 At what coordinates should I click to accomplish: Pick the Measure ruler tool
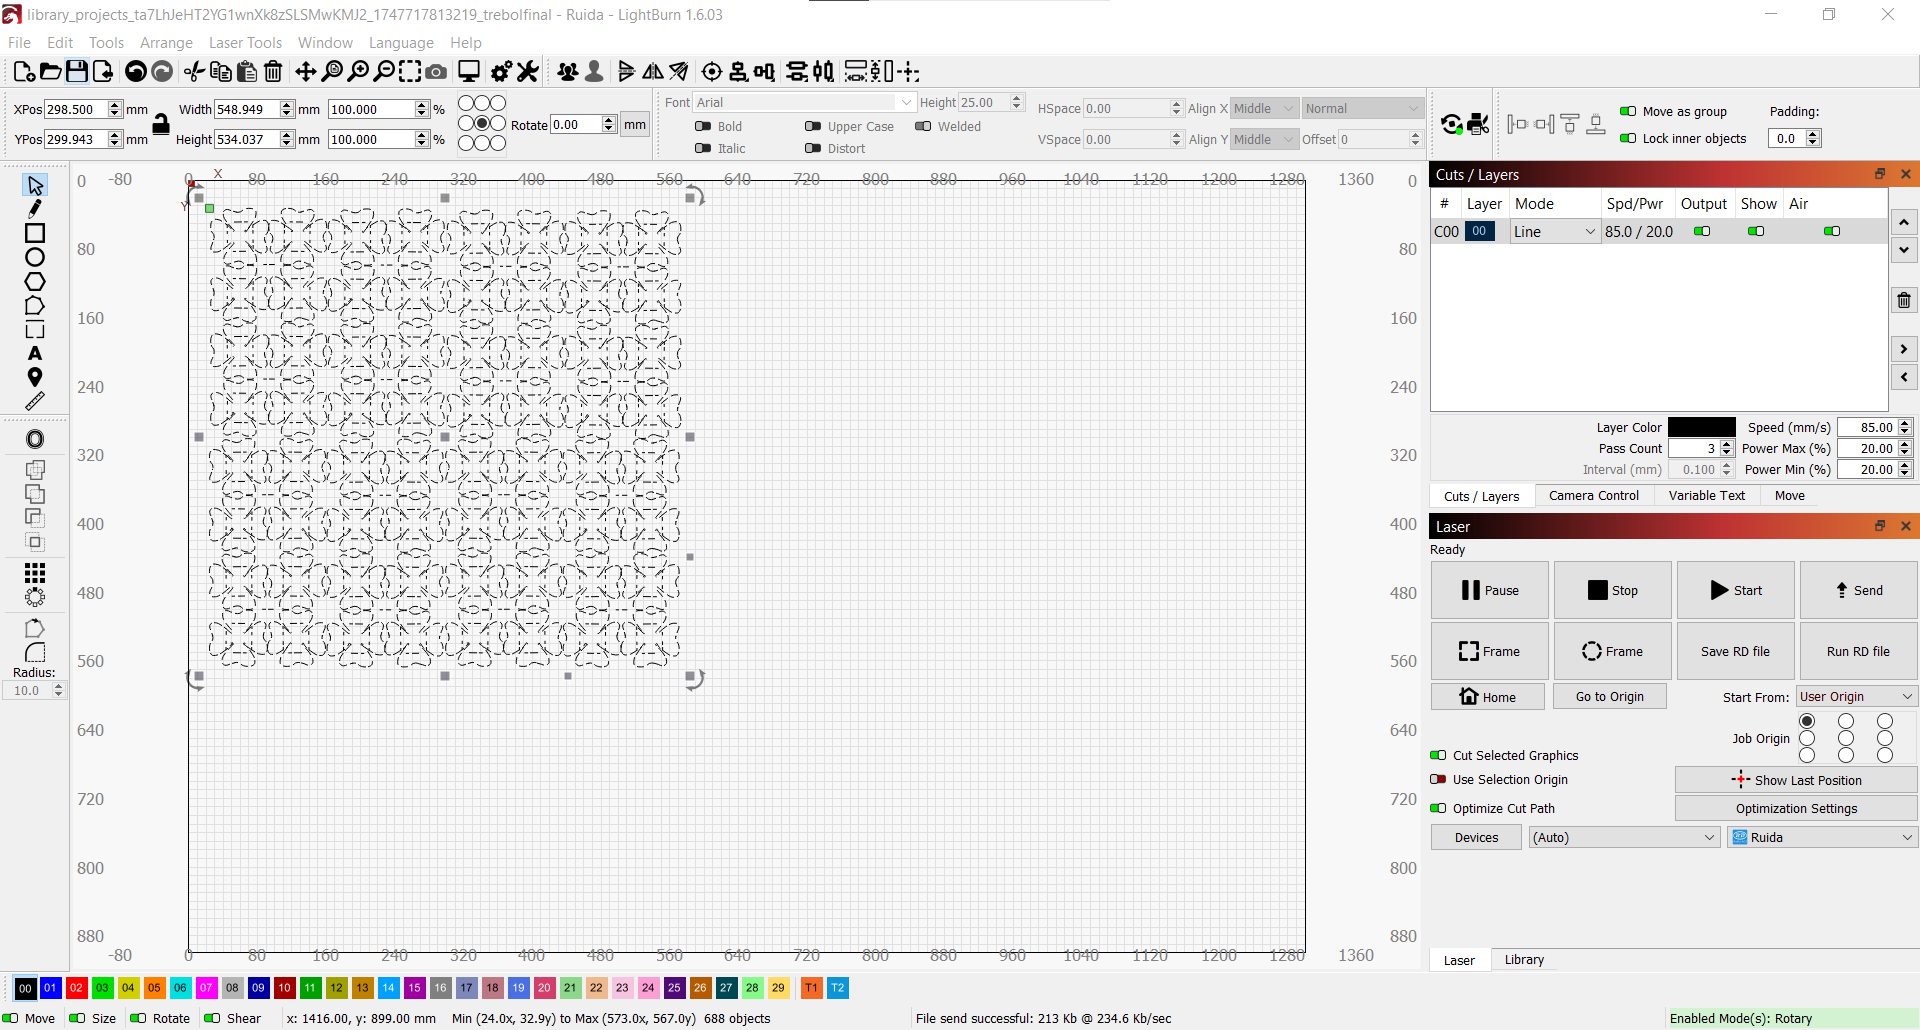tap(35, 401)
